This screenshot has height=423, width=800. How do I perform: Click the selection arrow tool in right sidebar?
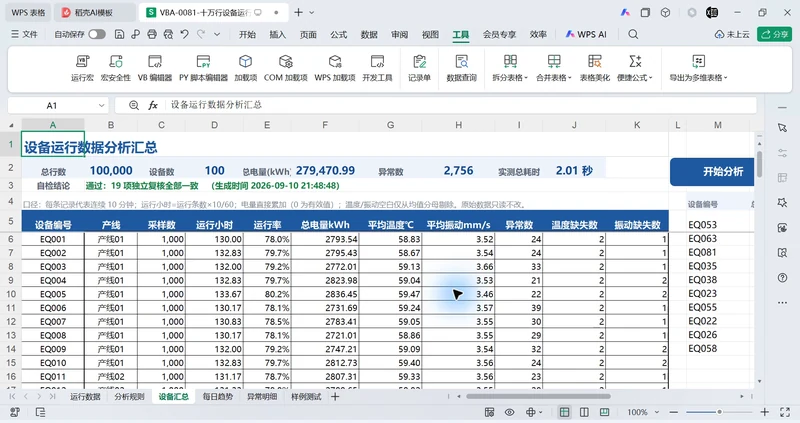pyautogui.click(x=782, y=128)
